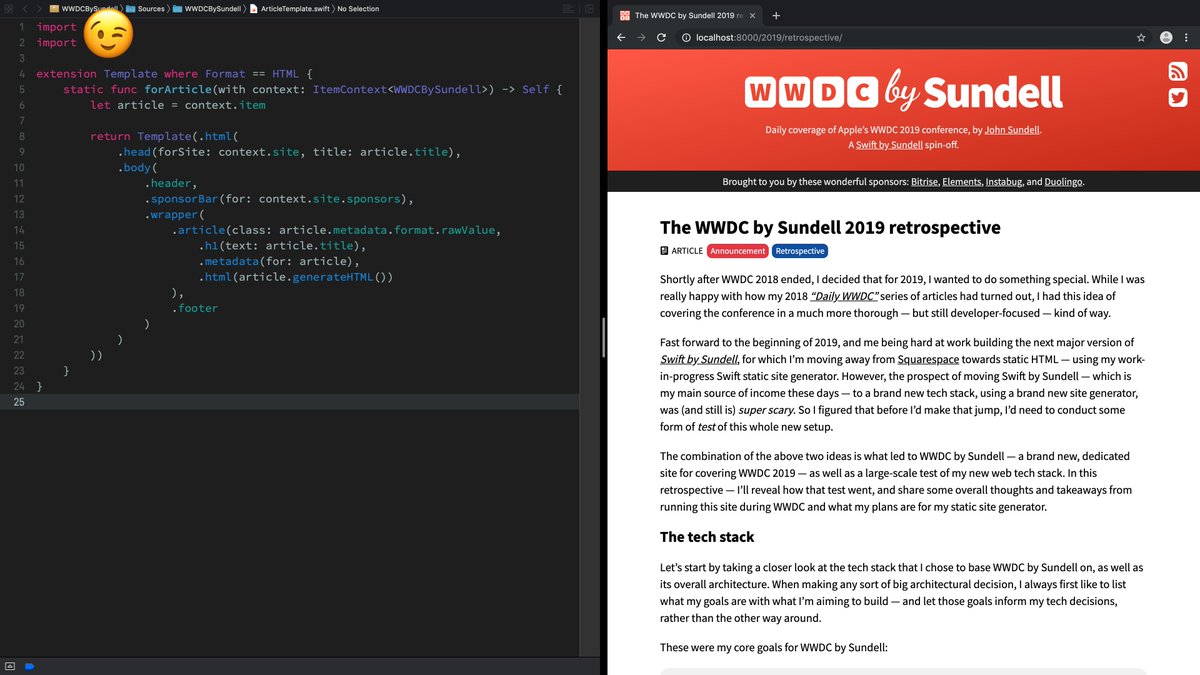Image resolution: width=1200 pixels, height=675 pixels.
Task: Go back in the Chrome browser
Action: pyautogui.click(x=621, y=38)
